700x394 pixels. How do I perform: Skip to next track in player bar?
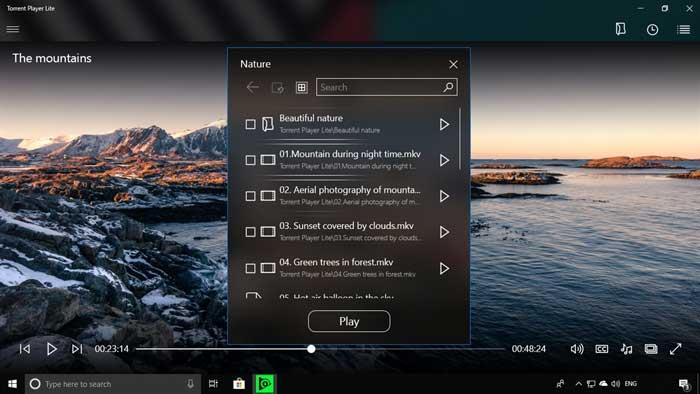[77, 349]
